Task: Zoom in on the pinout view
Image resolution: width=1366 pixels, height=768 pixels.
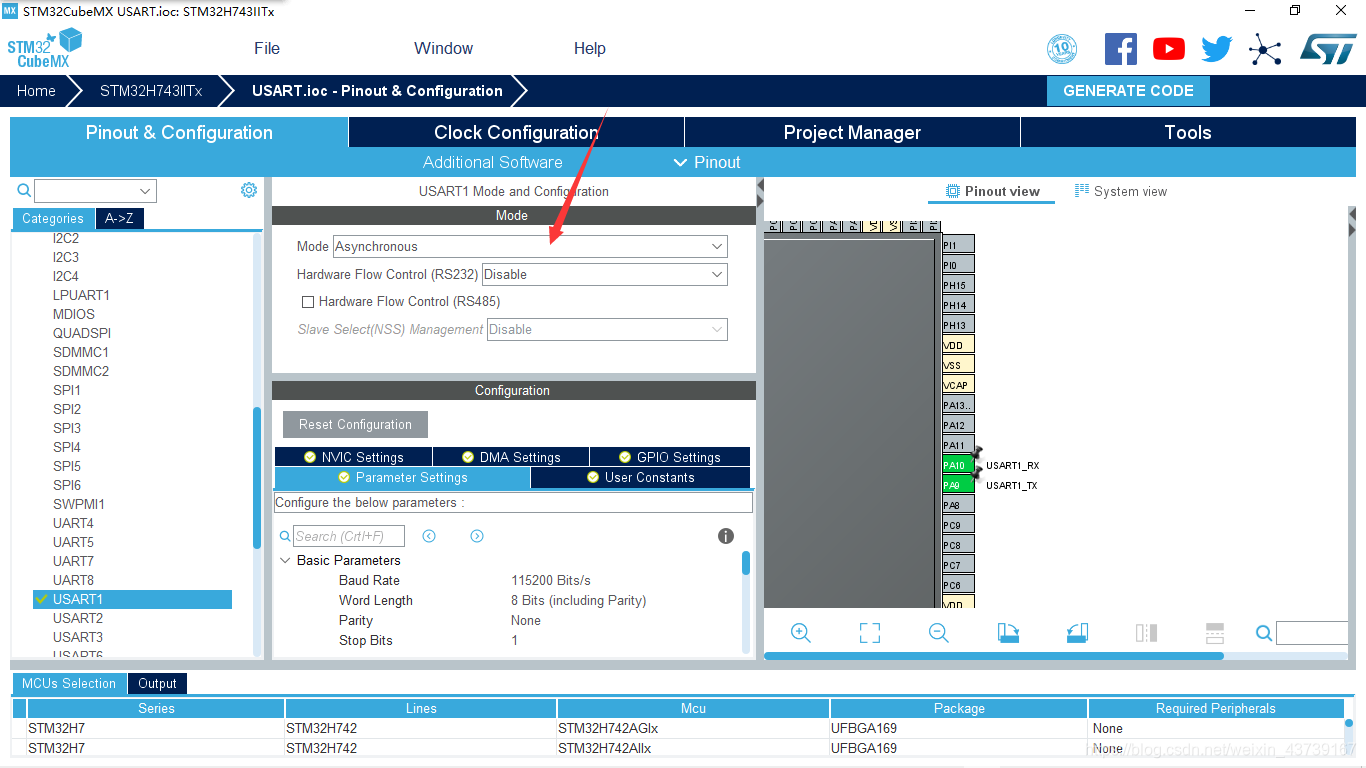Action: click(x=800, y=633)
